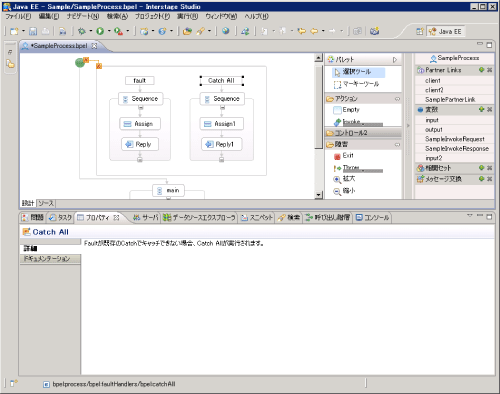
Task: Click the folder icon in left side bar
Action: click(10, 64)
